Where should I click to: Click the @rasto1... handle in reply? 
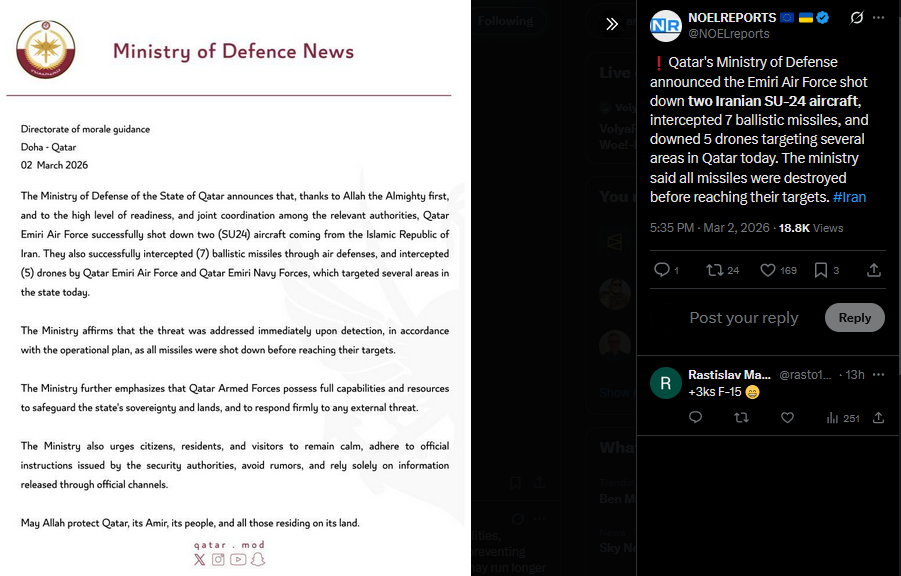coord(805,375)
